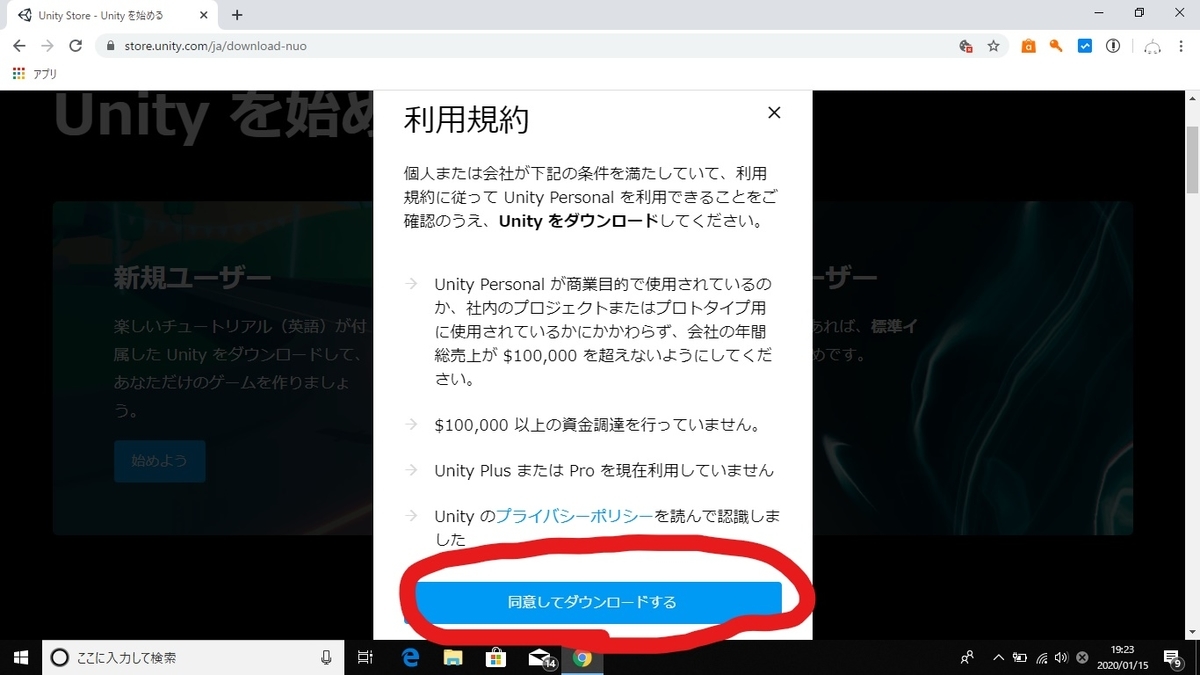The height and width of the screenshot is (675, 1200).
Task: Open Chrome three-dot menu
Action: click(1182, 46)
